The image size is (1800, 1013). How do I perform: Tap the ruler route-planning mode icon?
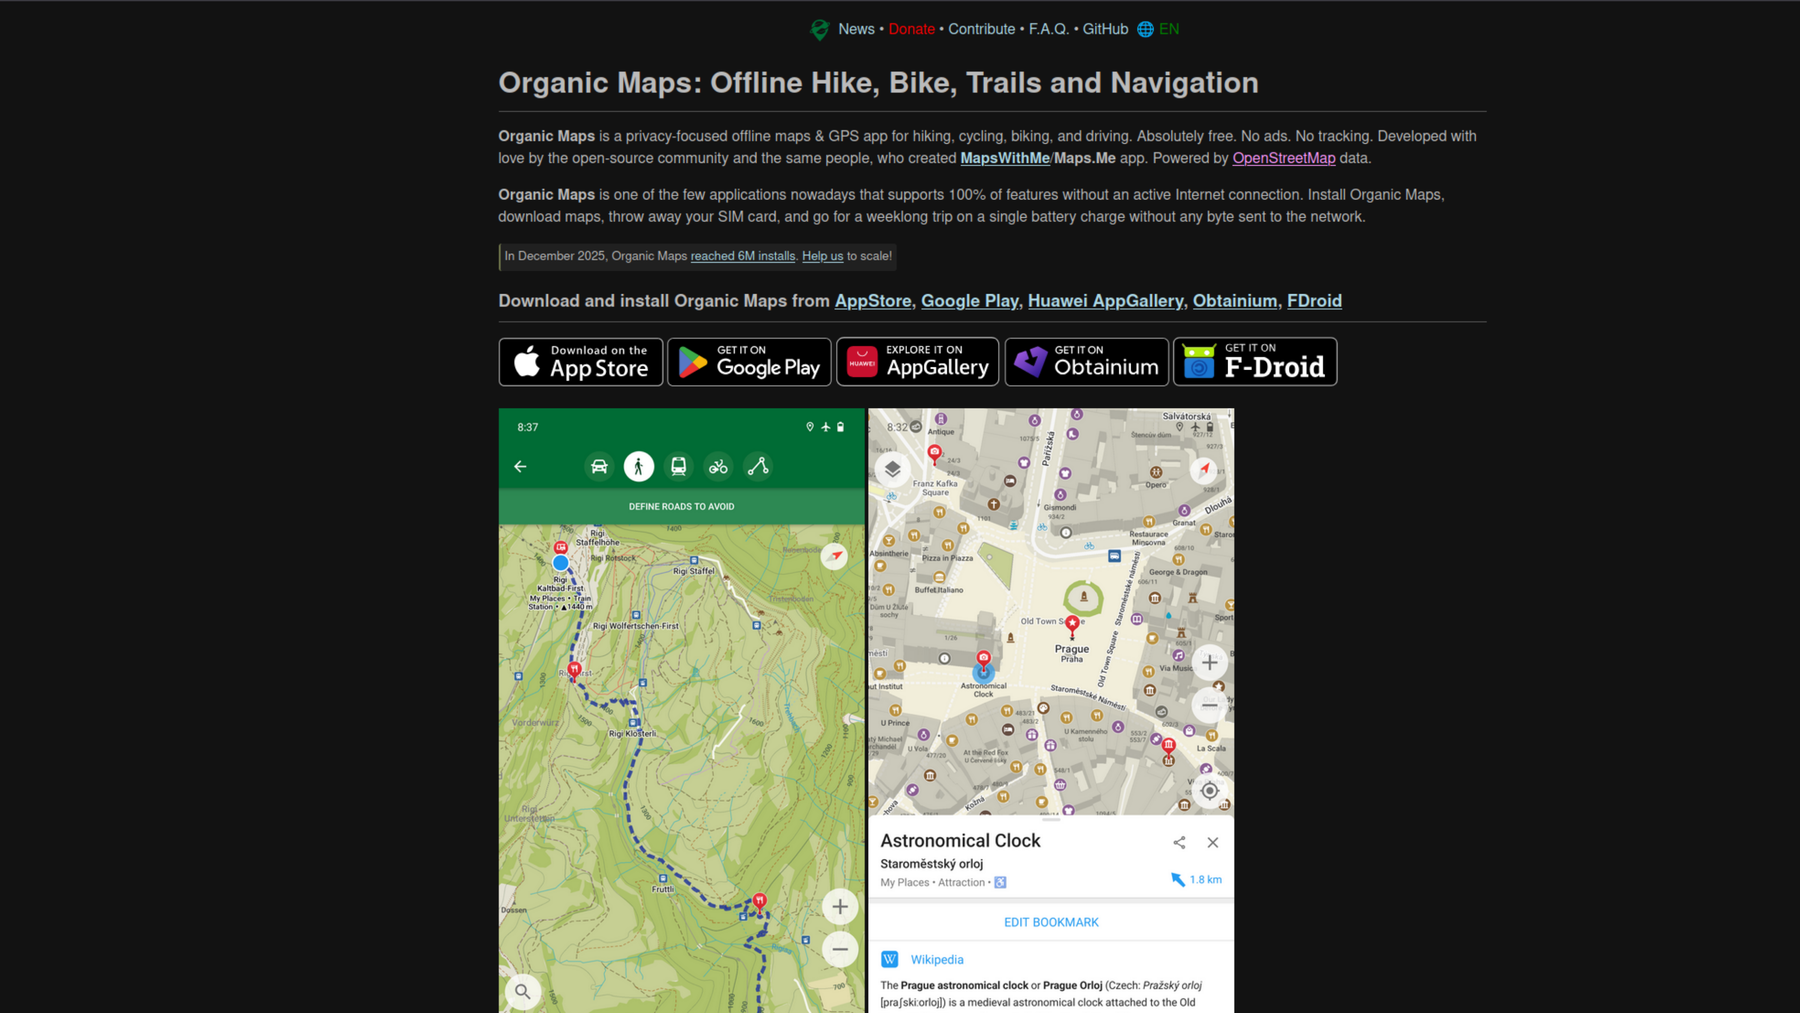(757, 466)
